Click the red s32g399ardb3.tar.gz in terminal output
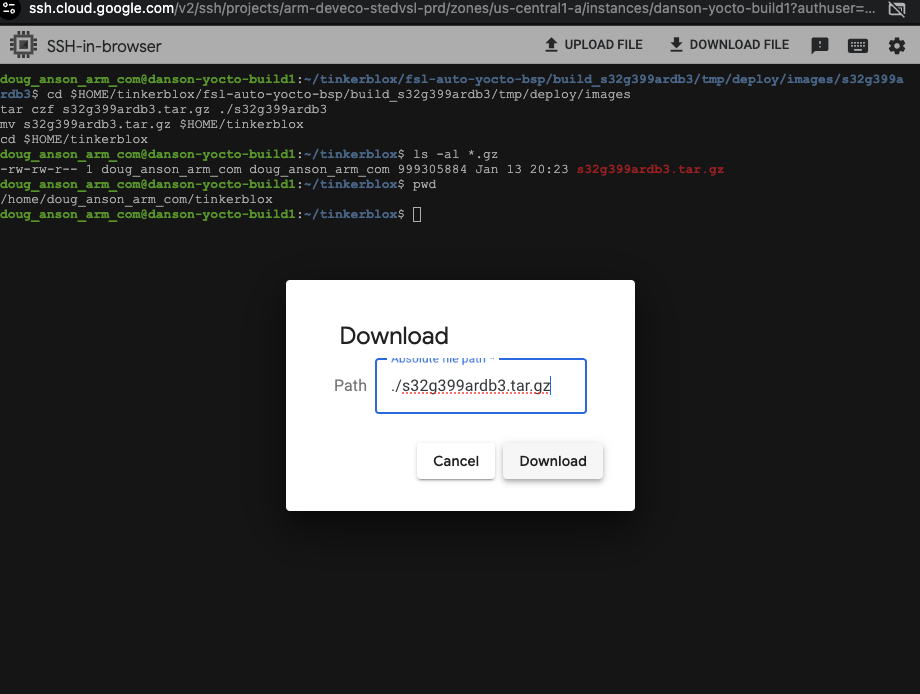The width and height of the screenshot is (920, 694). click(648, 169)
